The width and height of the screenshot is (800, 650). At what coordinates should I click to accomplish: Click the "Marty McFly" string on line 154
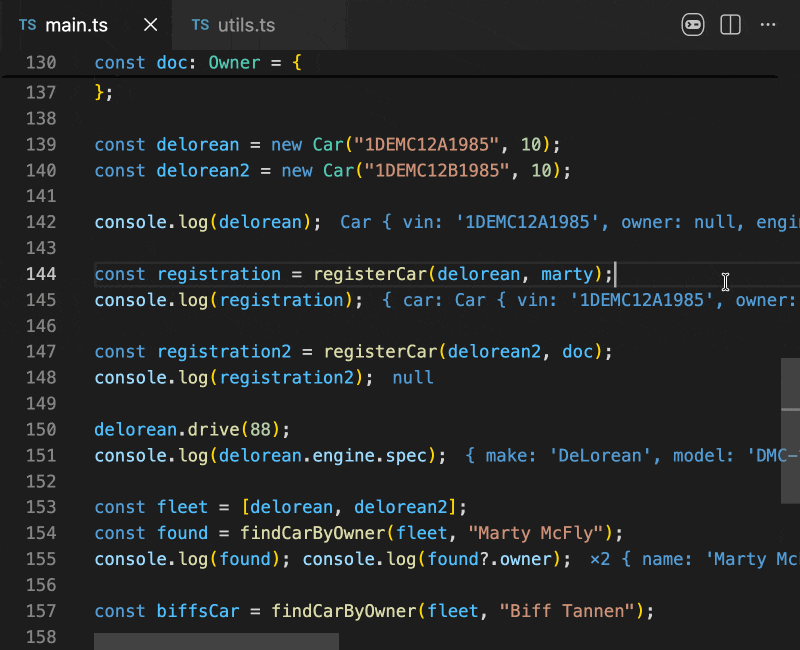pos(536,533)
